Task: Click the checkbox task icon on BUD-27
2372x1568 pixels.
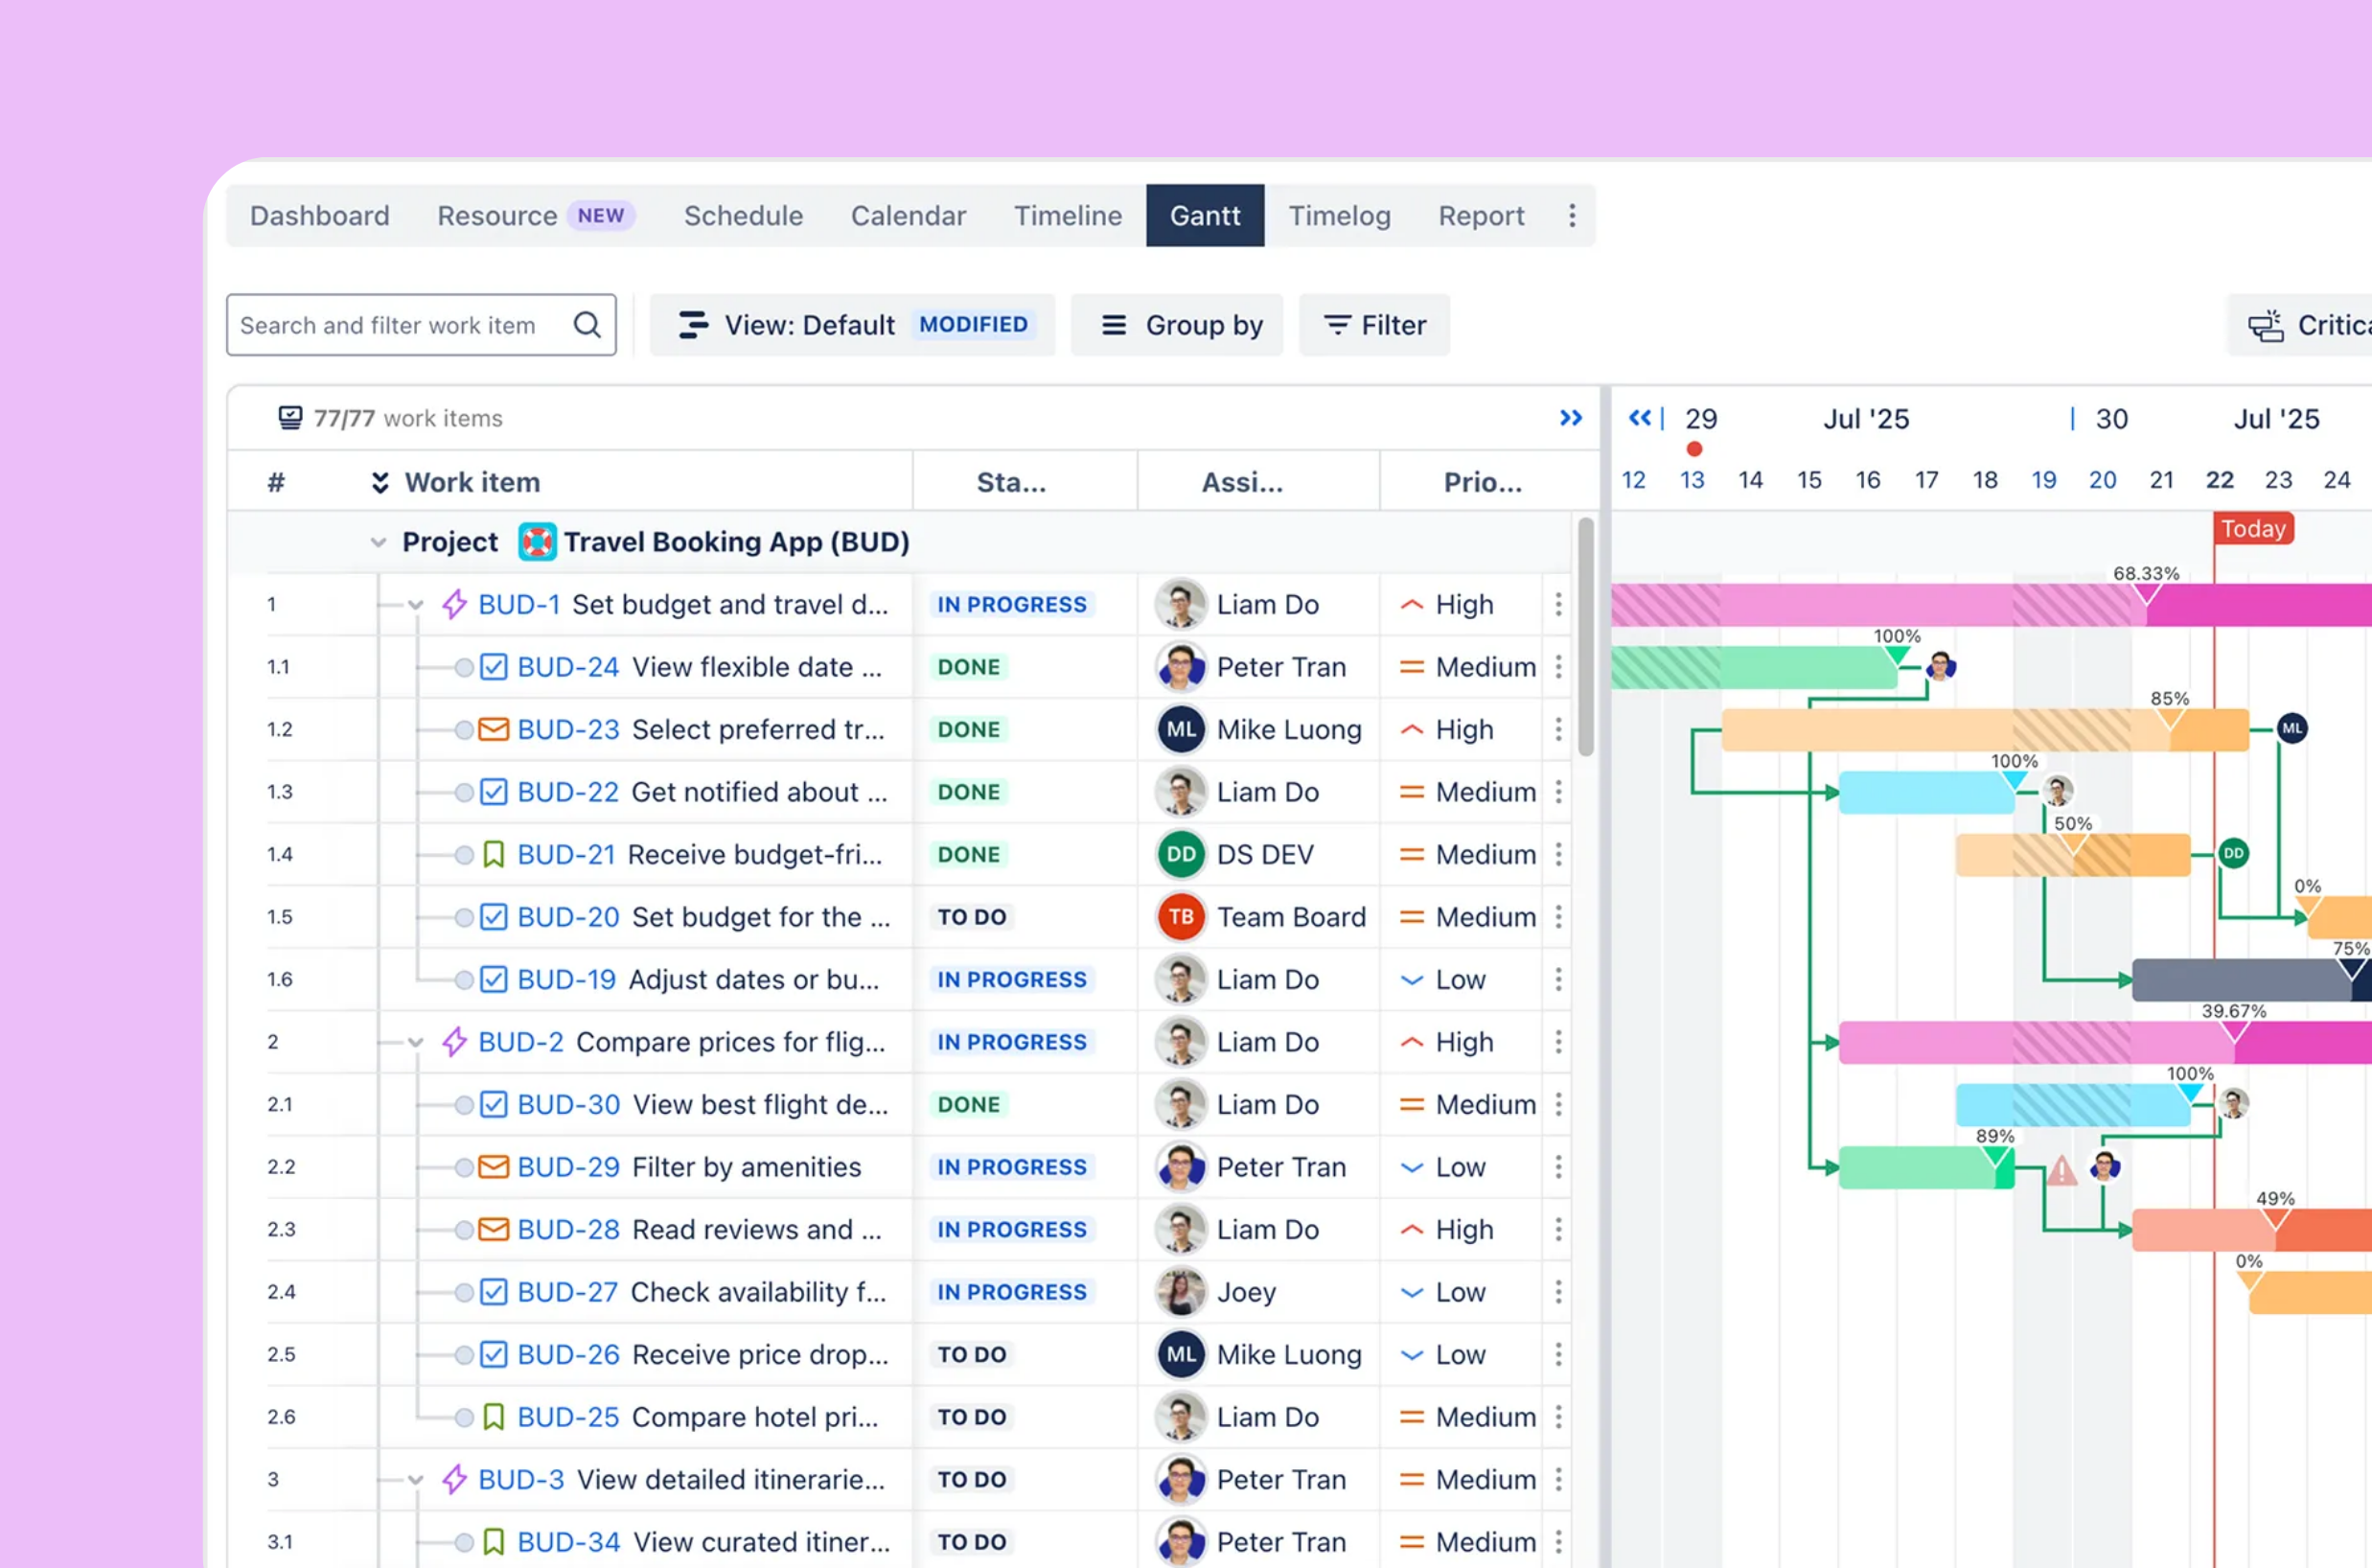Action: point(492,1292)
